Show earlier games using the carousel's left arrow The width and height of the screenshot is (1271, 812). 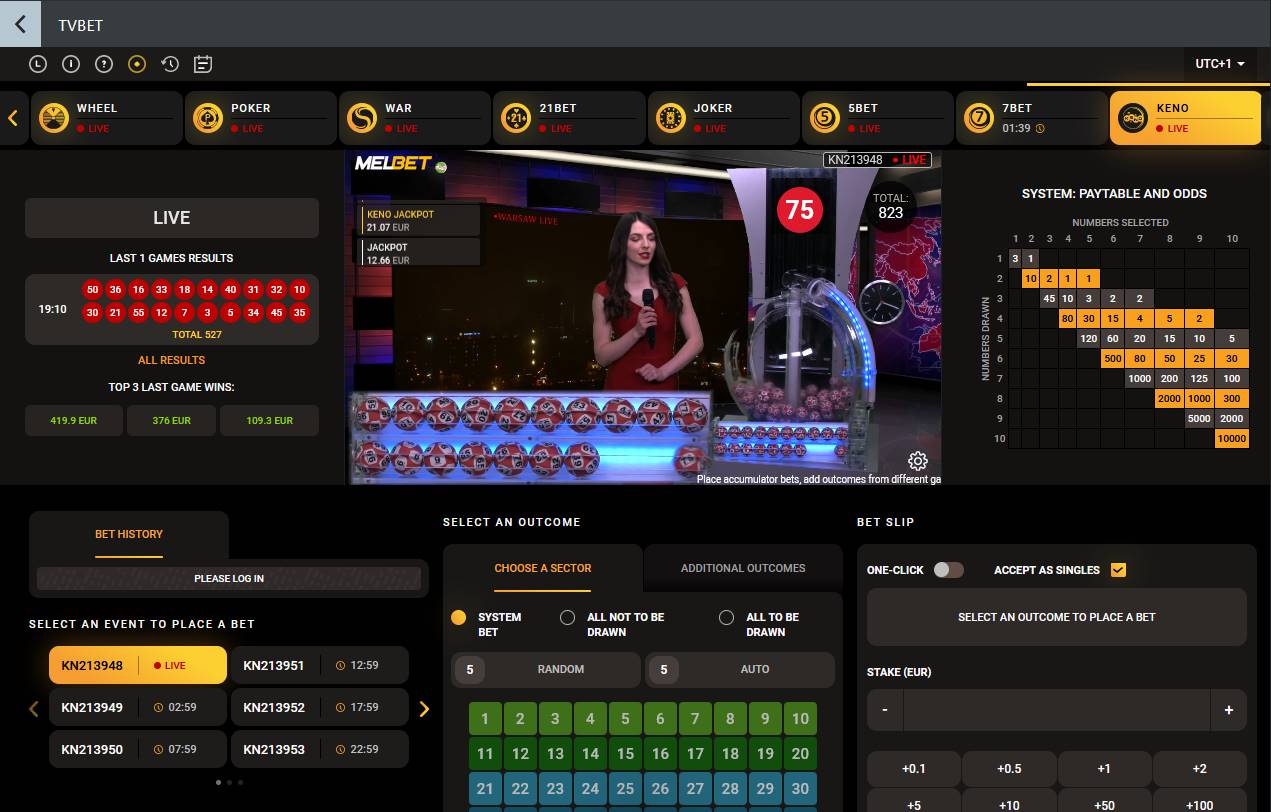click(13, 118)
